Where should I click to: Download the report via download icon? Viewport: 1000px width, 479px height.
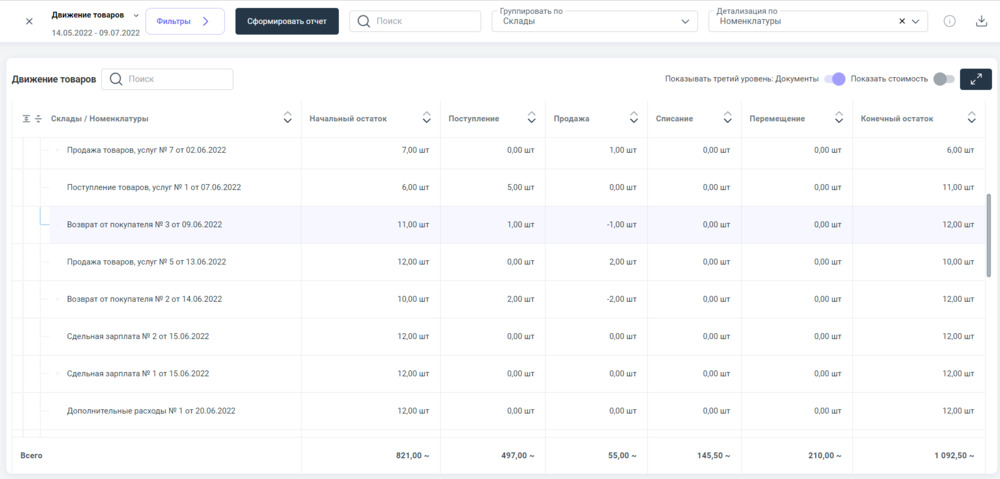click(981, 21)
